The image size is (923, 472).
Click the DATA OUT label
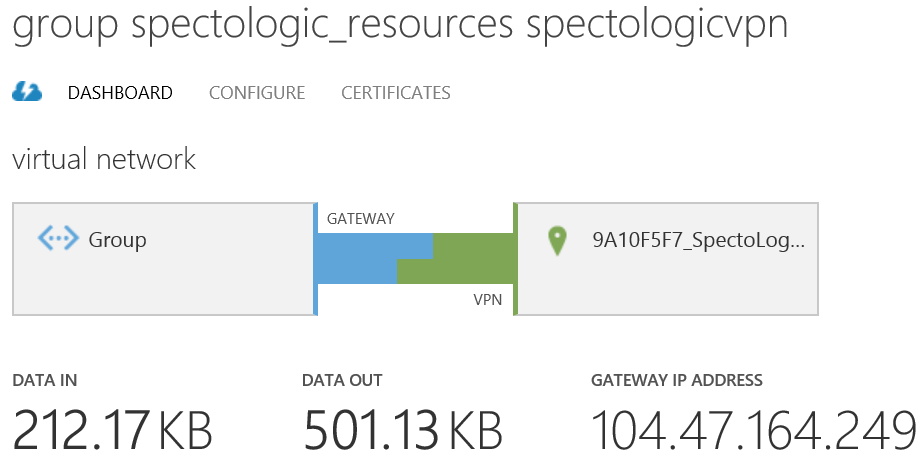coord(342,380)
